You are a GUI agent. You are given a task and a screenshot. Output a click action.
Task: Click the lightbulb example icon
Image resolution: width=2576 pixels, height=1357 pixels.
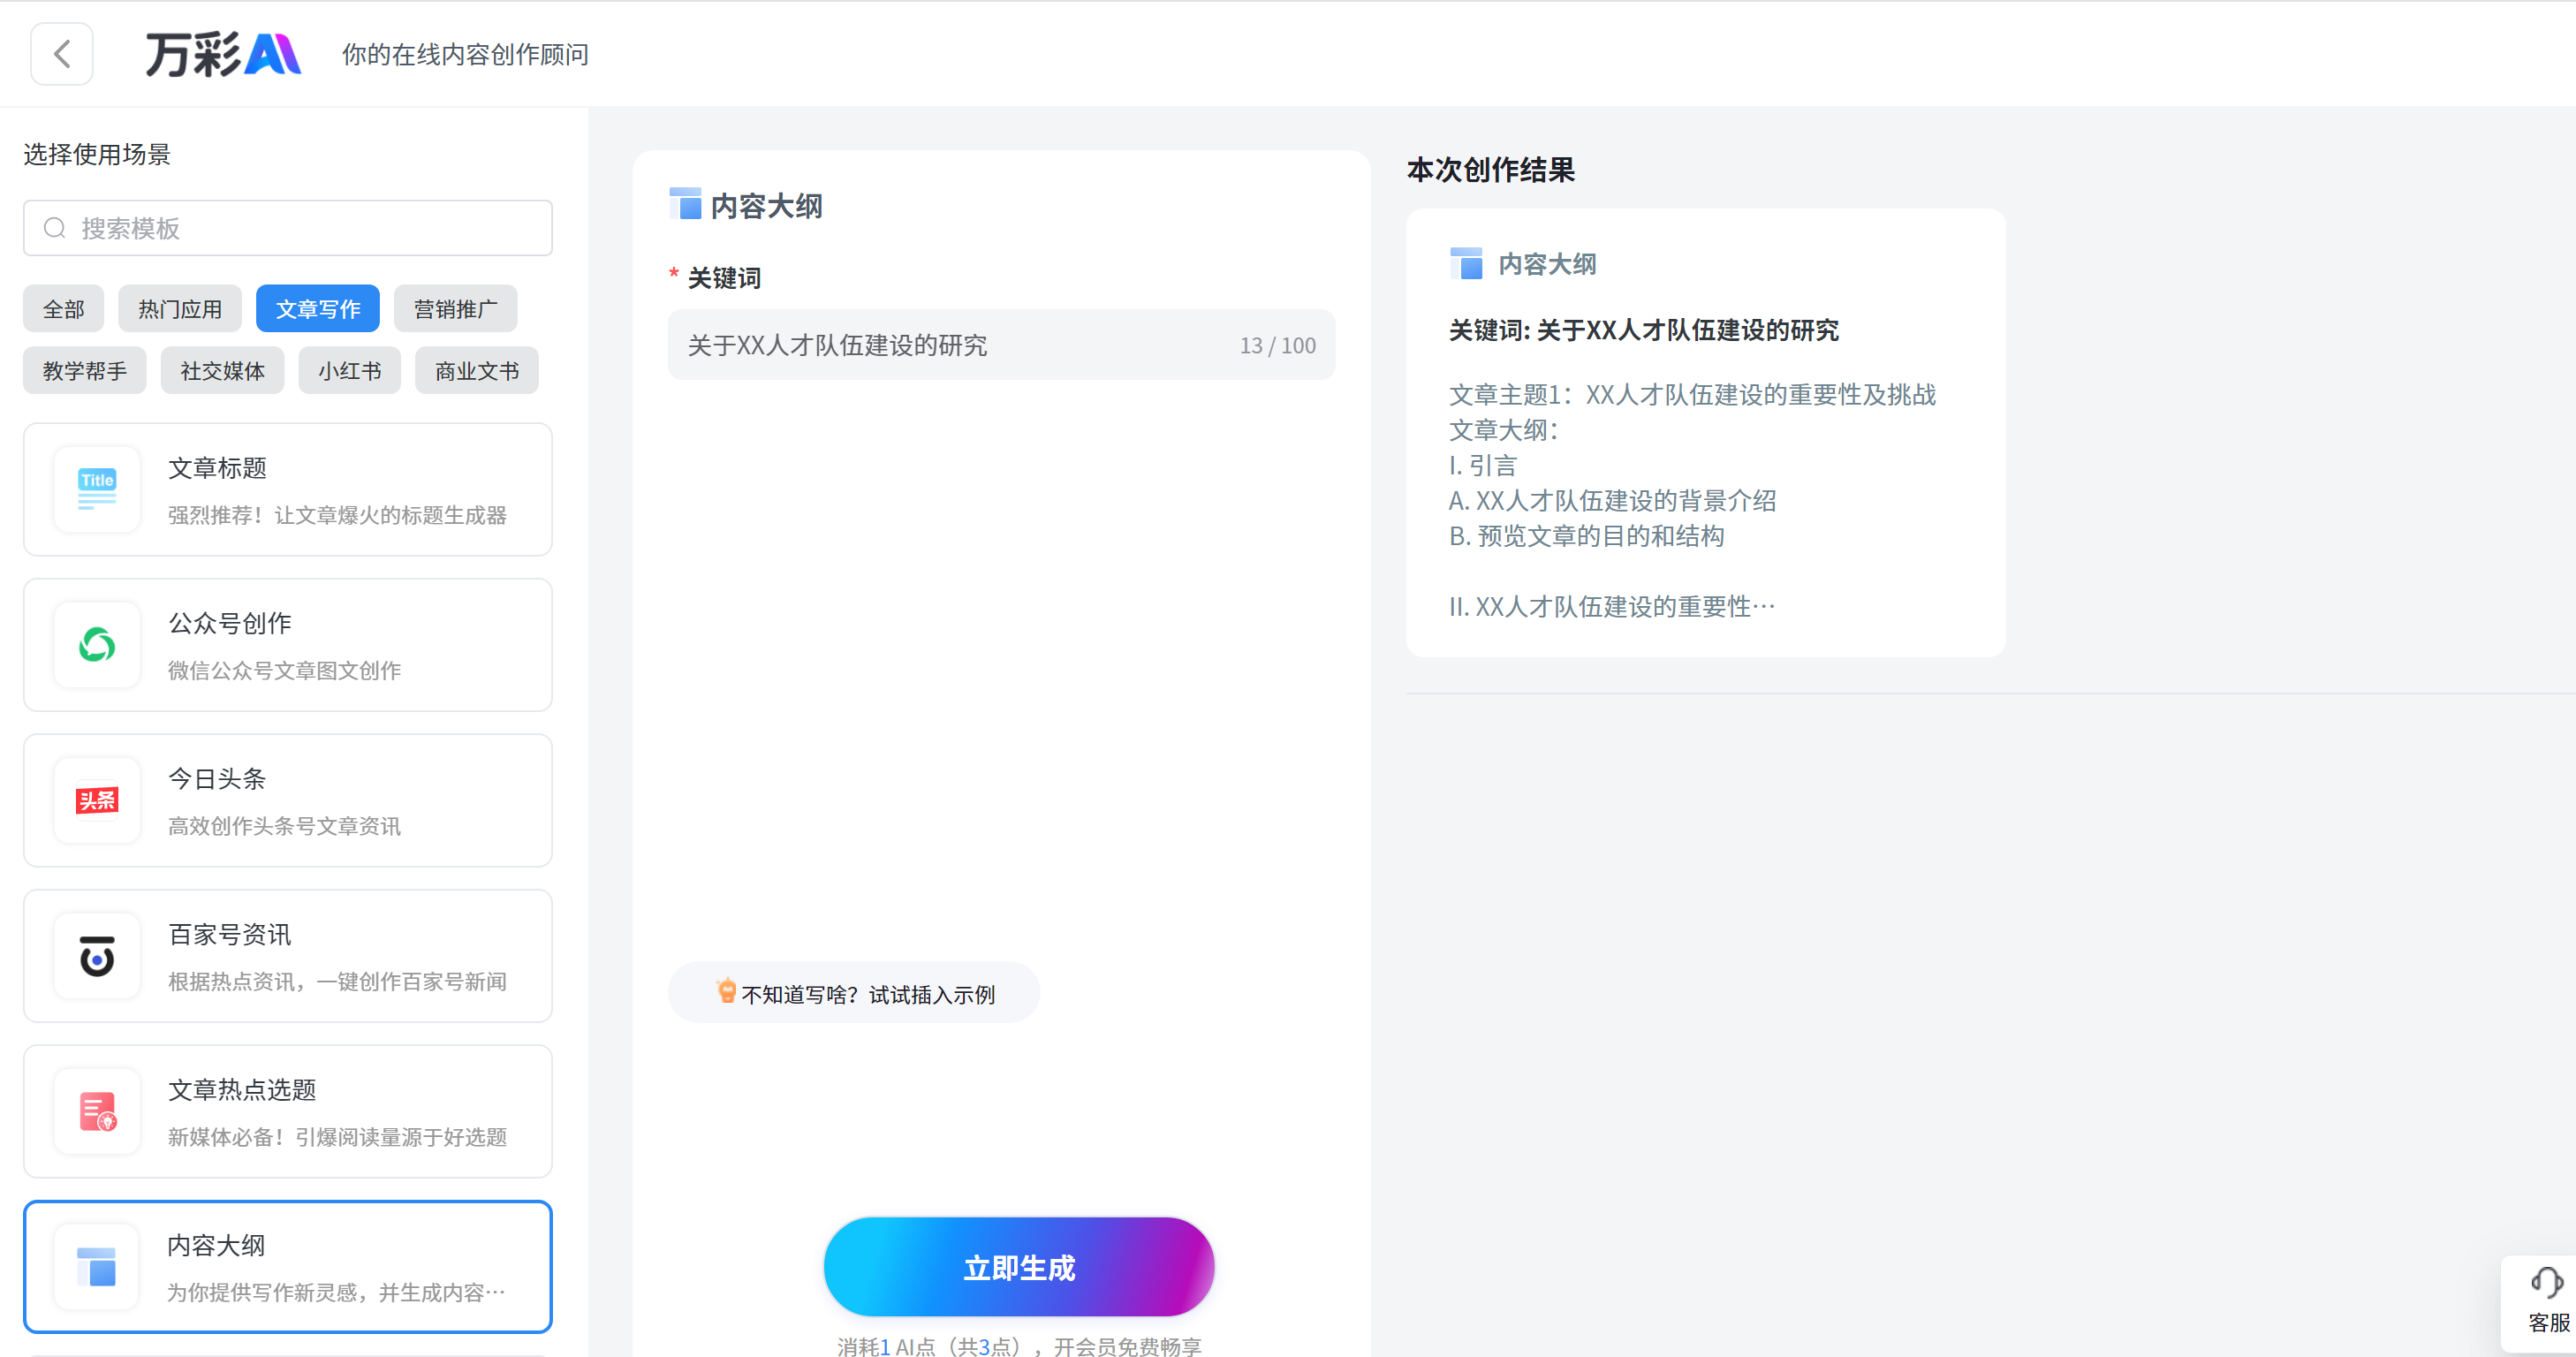727,991
